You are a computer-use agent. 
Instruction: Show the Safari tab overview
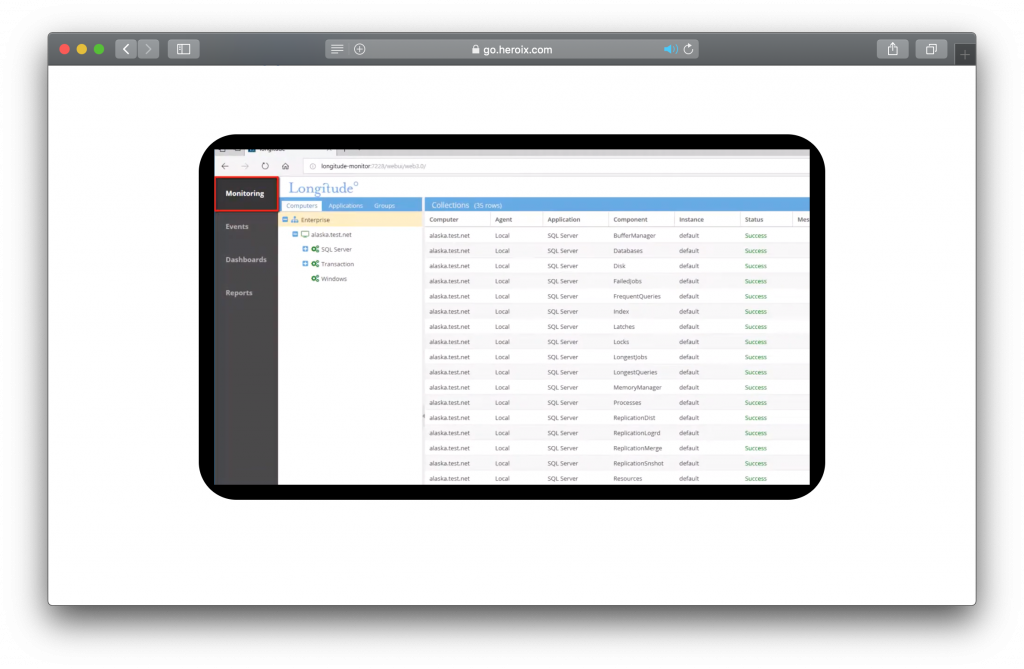[x=931, y=49]
